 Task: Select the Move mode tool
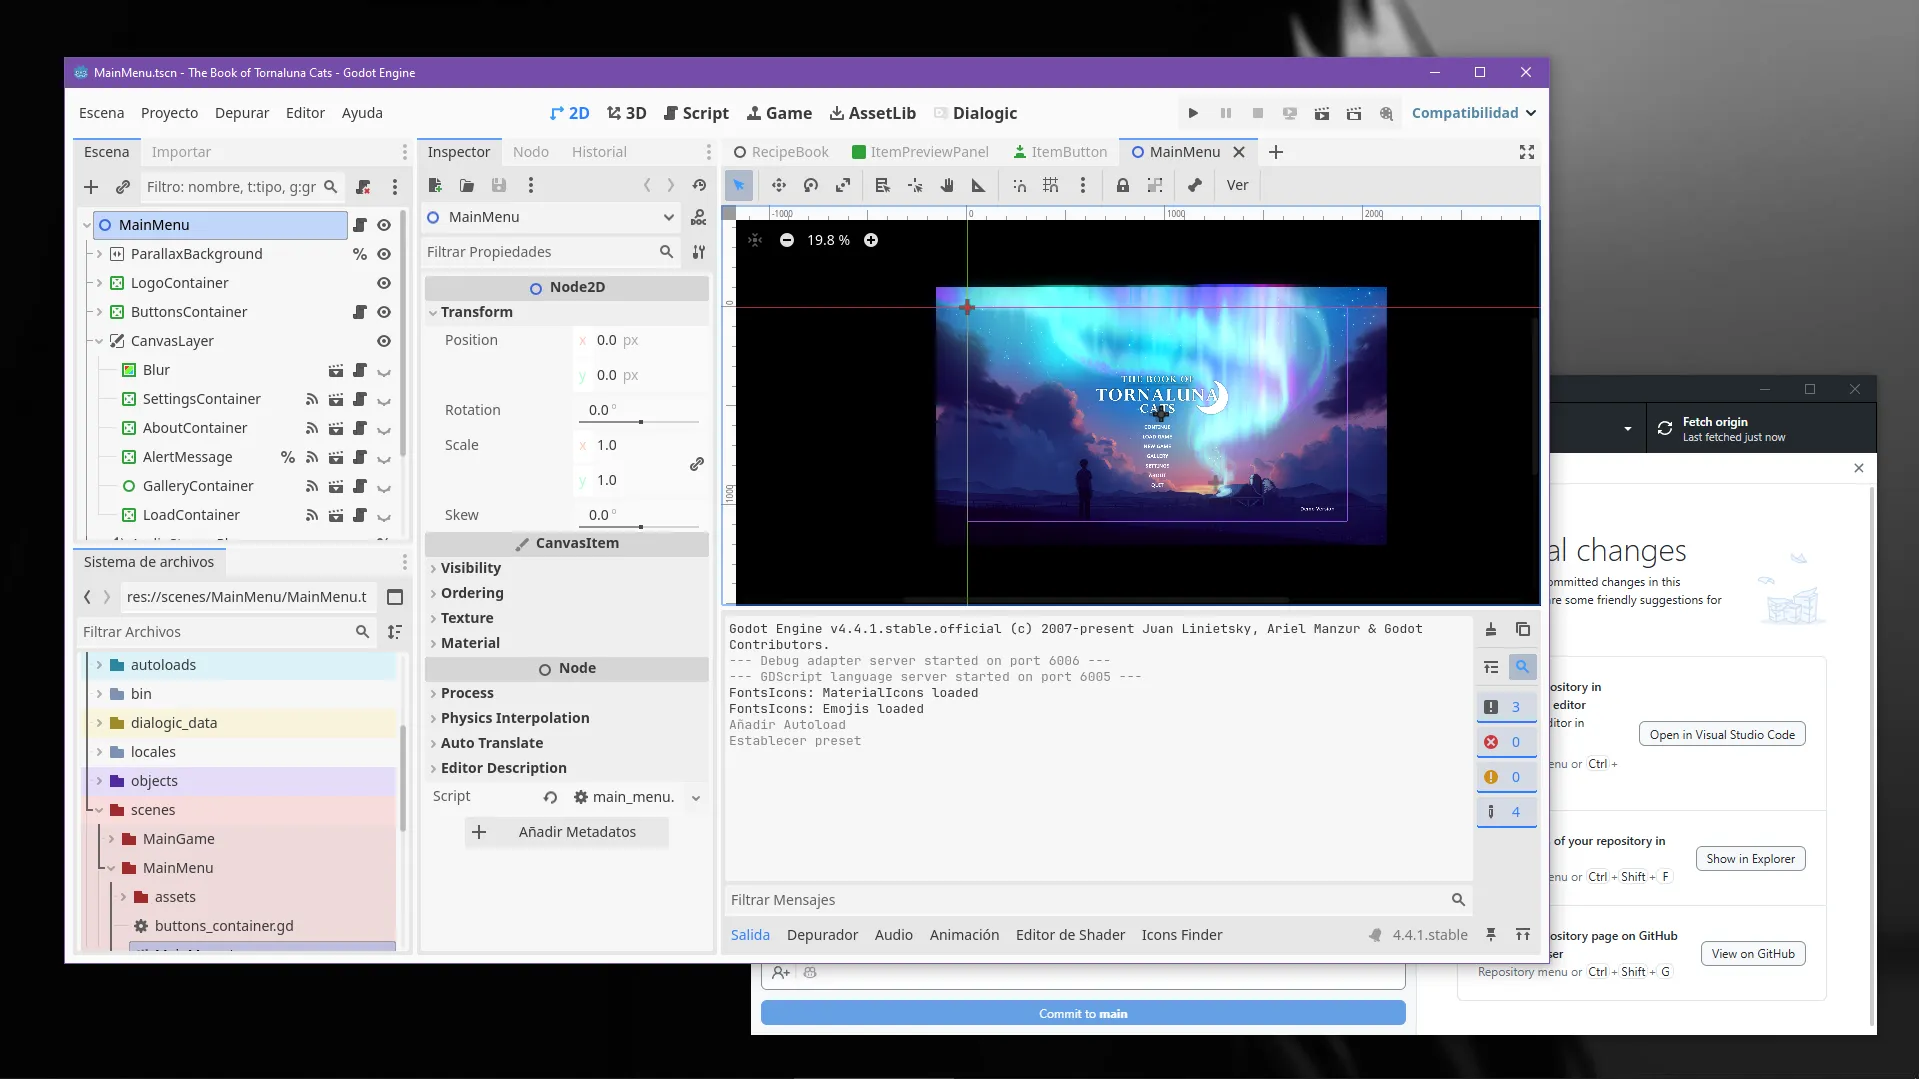point(778,185)
